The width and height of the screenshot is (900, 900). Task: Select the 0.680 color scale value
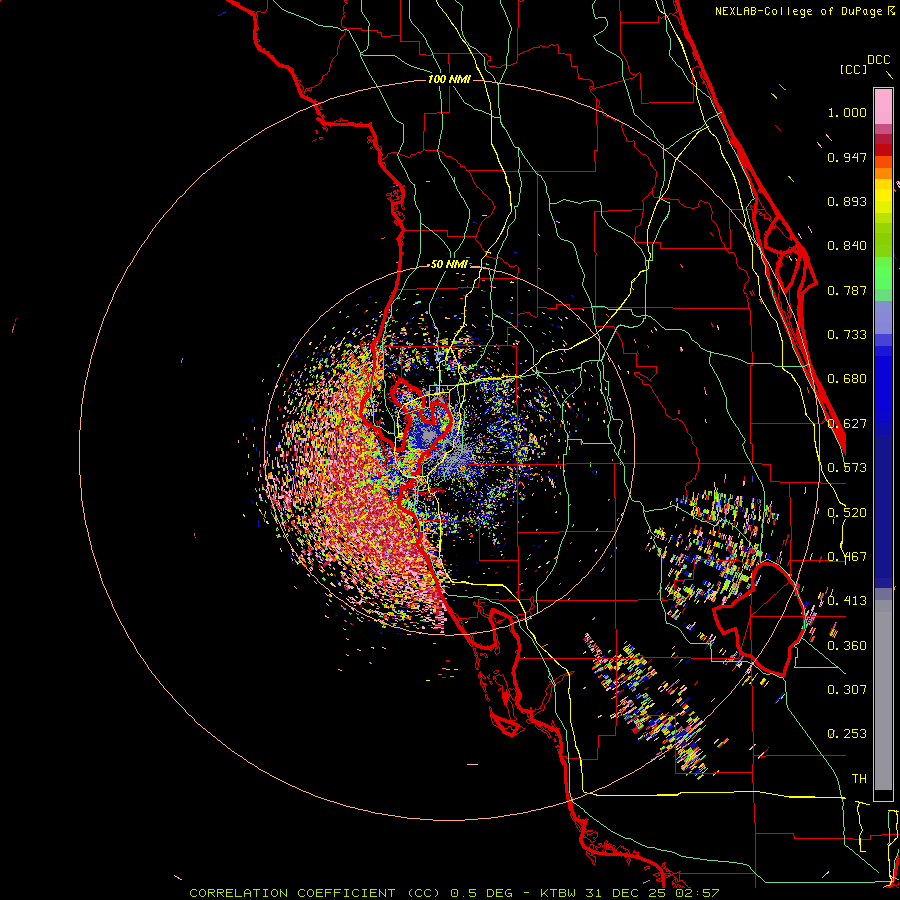pyautogui.click(x=847, y=379)
